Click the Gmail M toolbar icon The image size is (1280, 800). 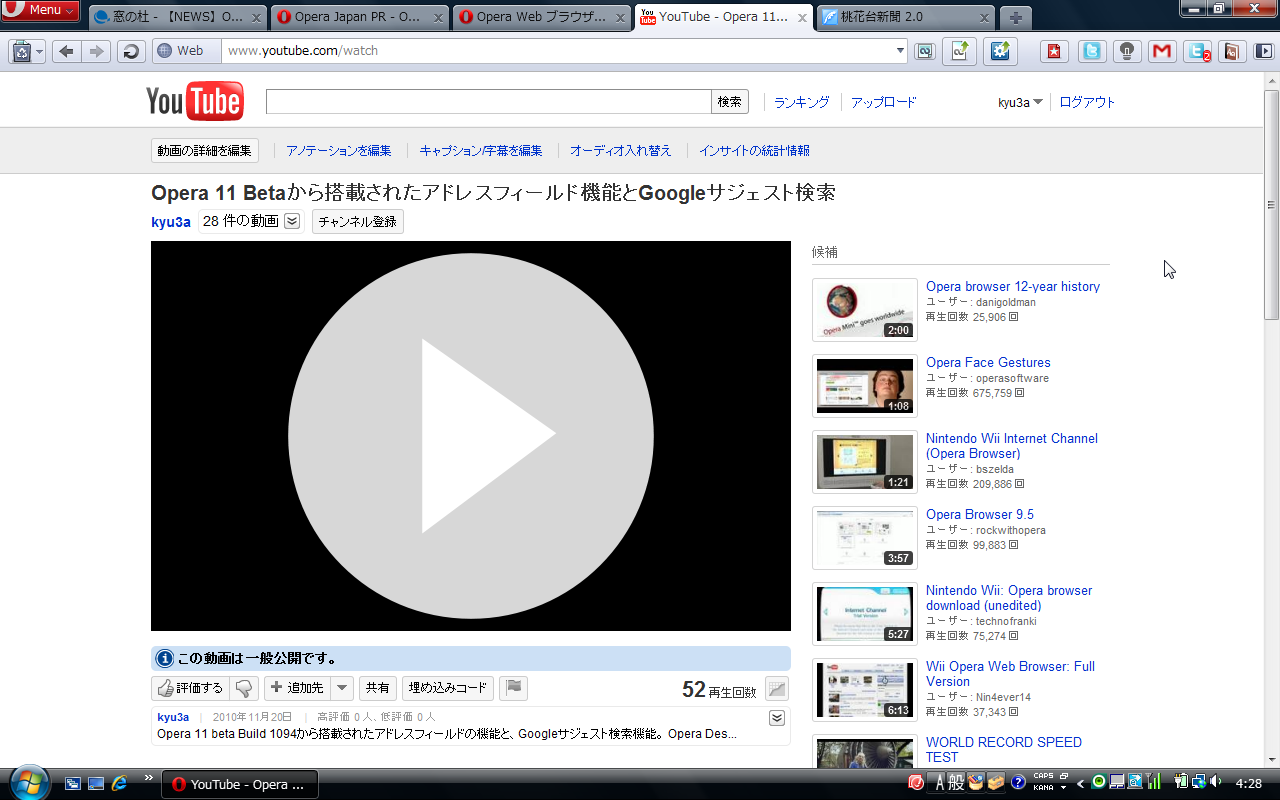pos(1161,51)
